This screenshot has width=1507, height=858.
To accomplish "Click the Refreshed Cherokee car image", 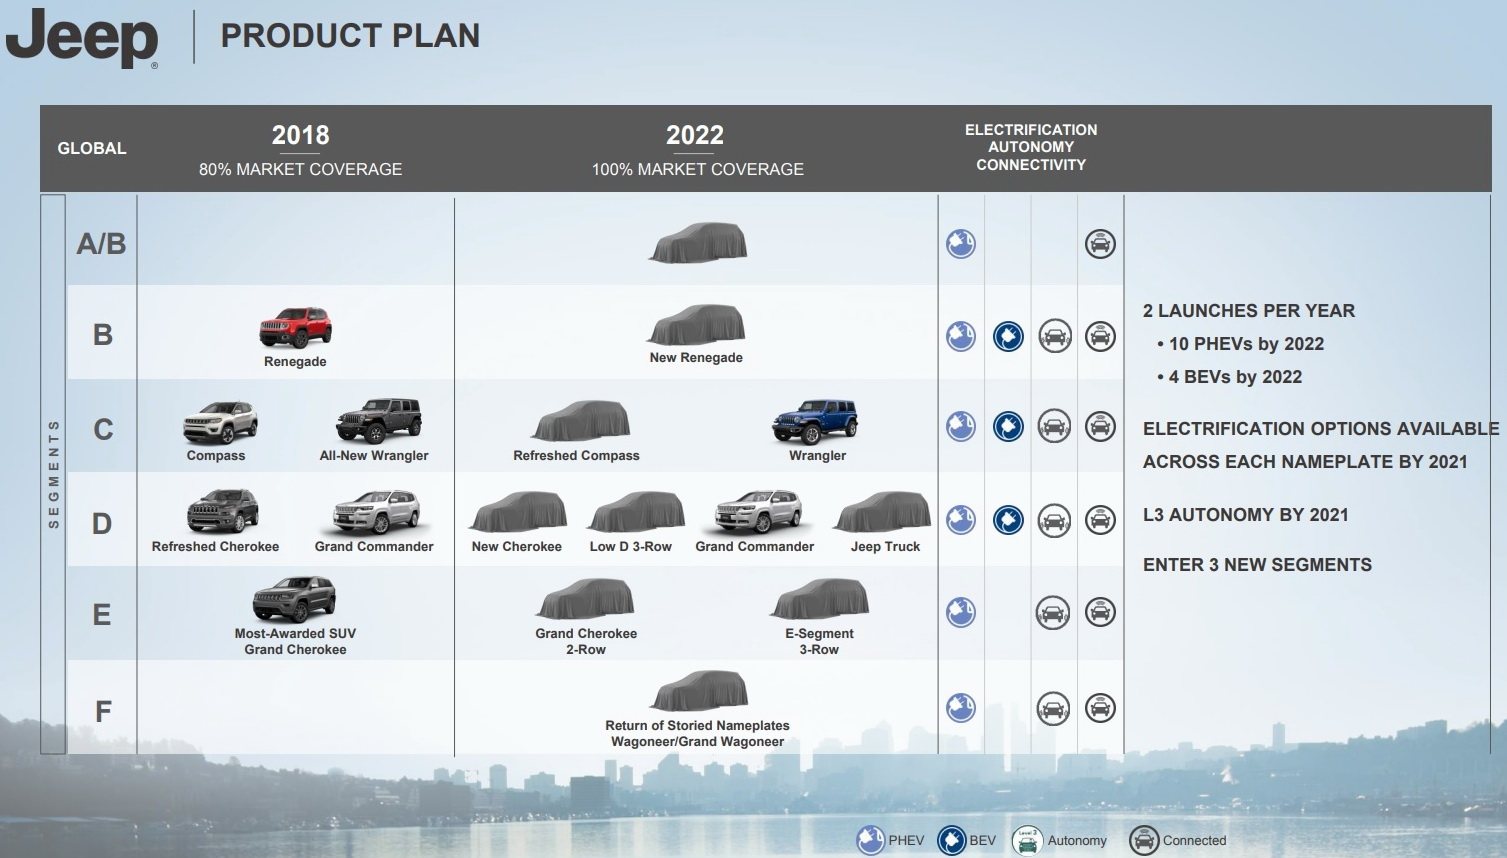I will pyautogui.click(x=223, y=512).
